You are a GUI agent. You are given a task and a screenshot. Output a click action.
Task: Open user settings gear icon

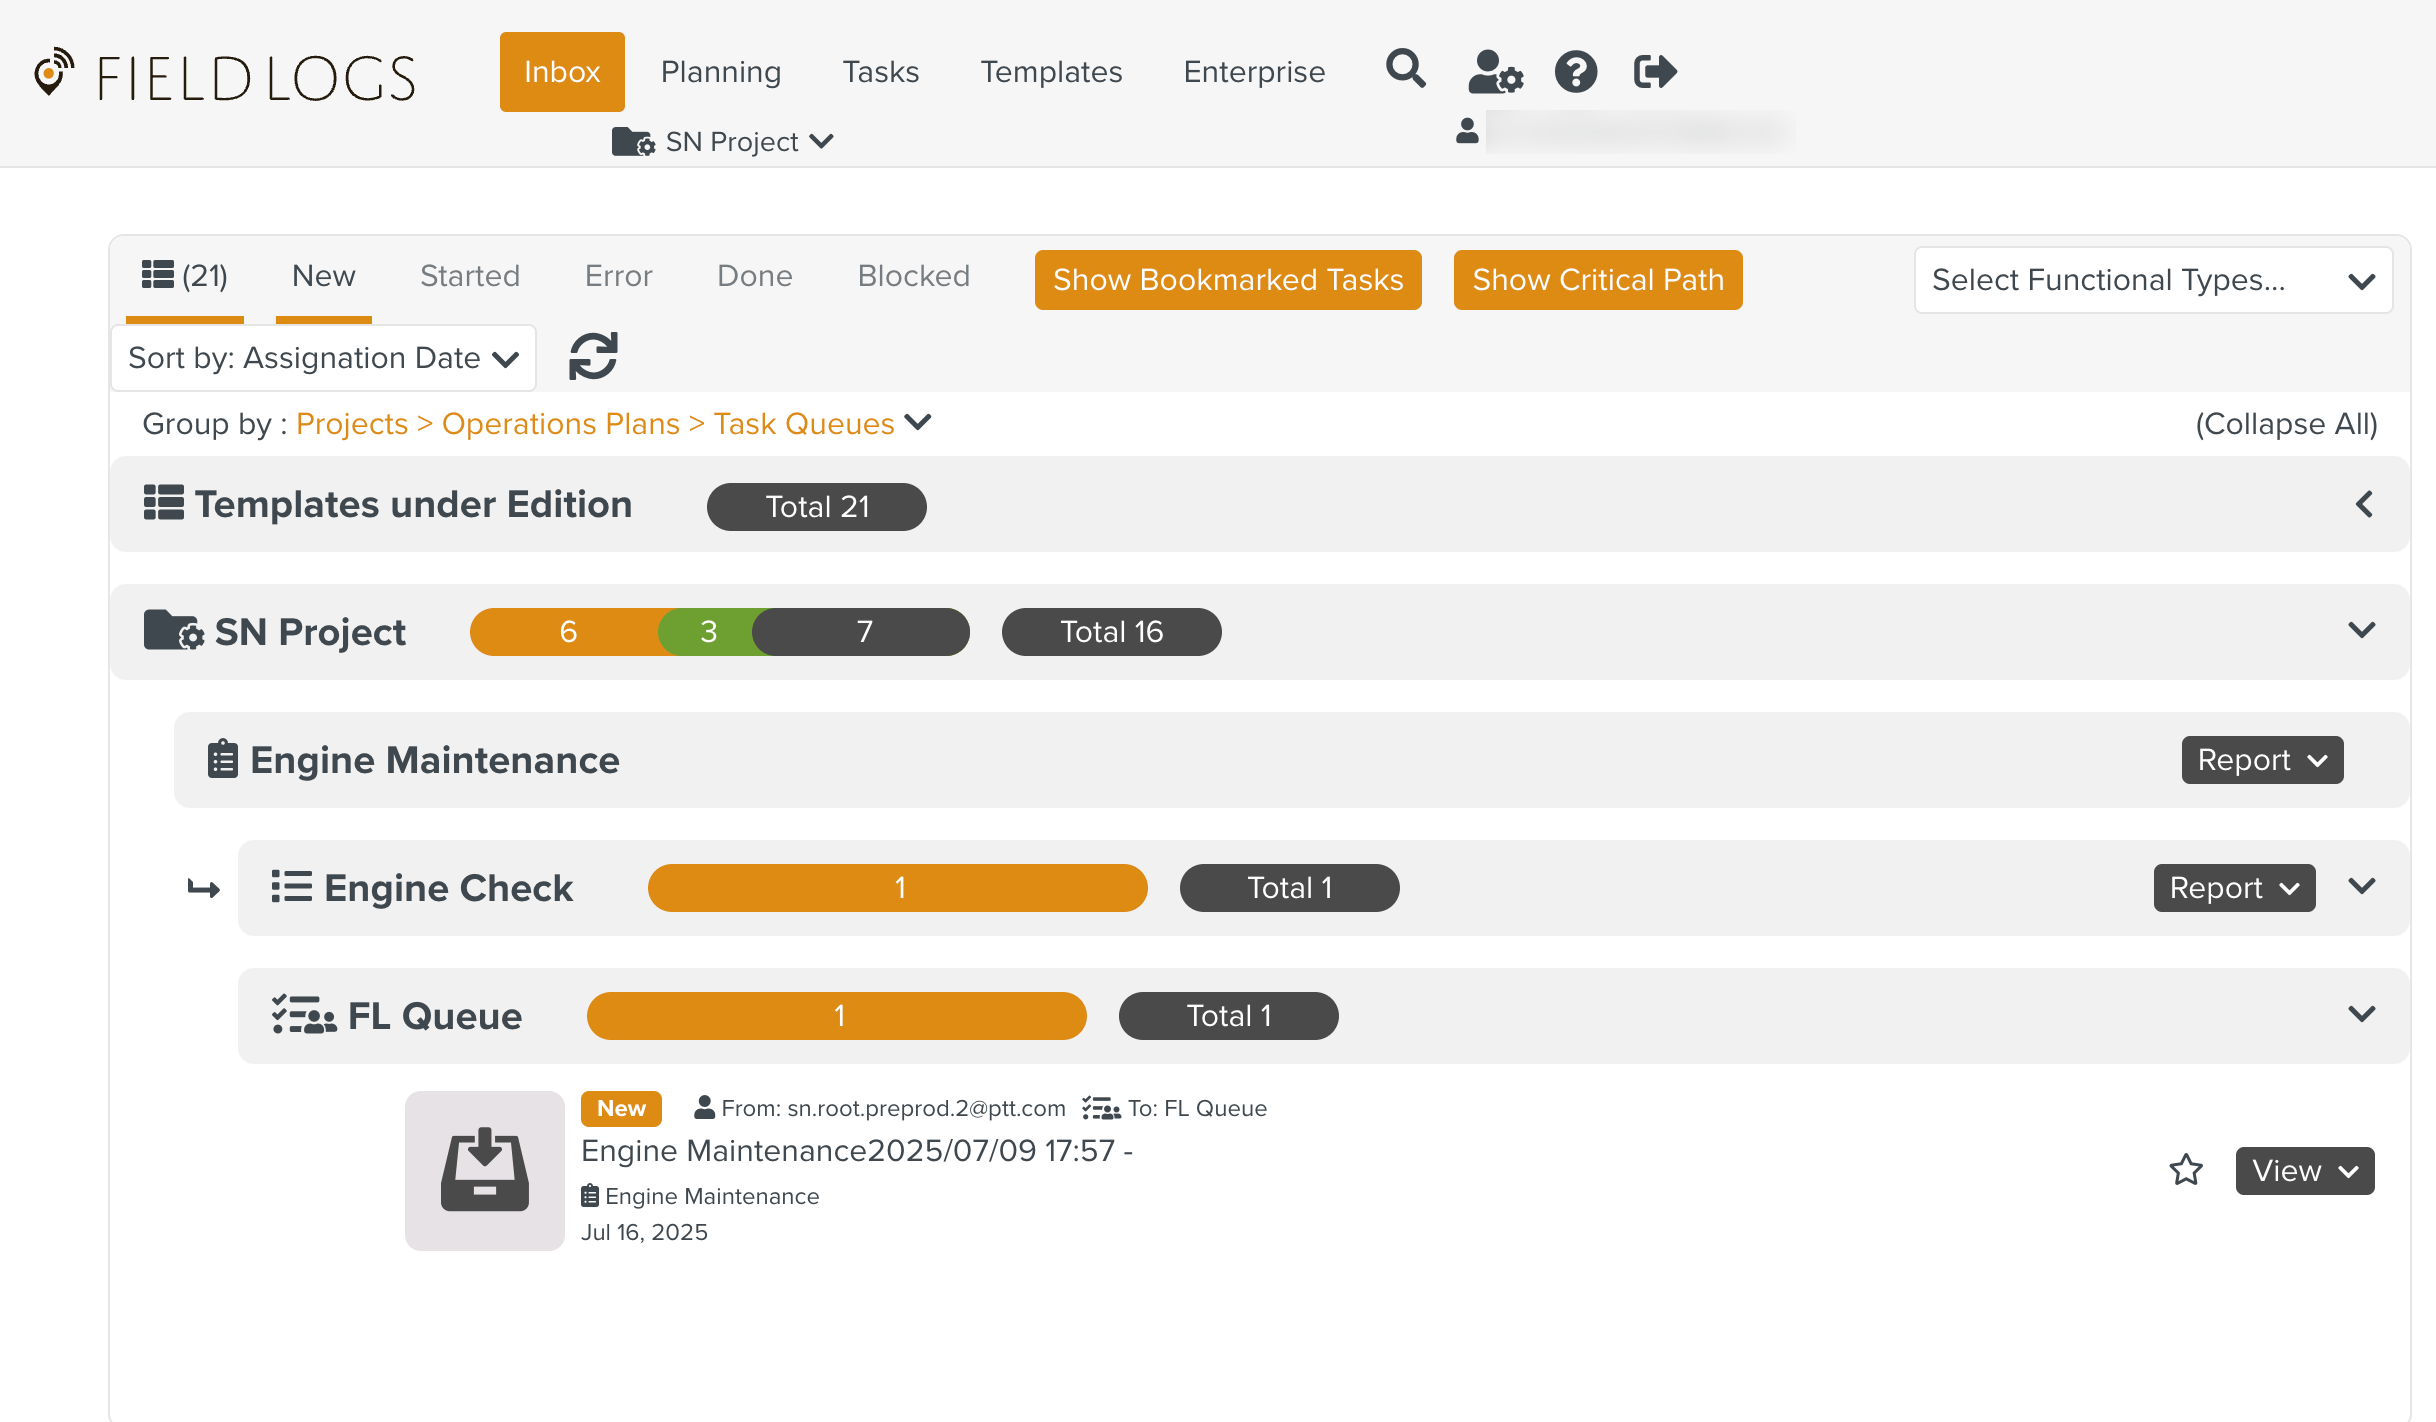click(1494, 72)
